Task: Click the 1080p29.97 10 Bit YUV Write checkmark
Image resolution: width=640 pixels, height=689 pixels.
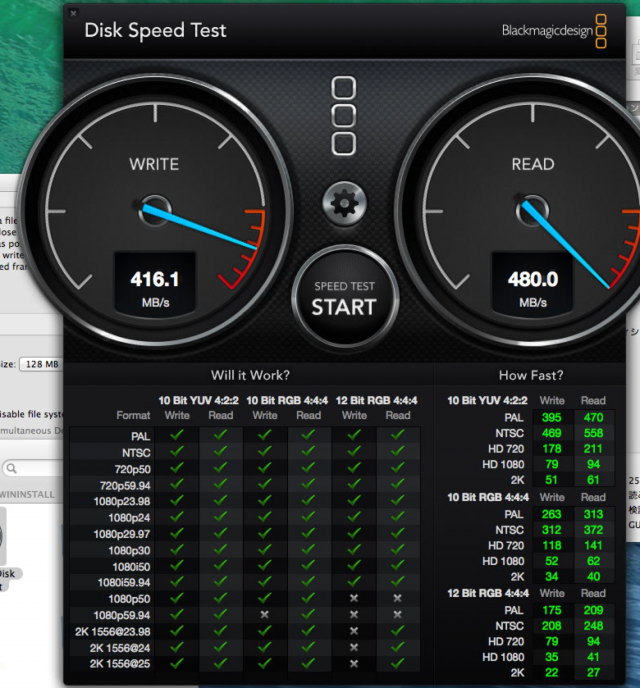Action: (x=177, y=533)
